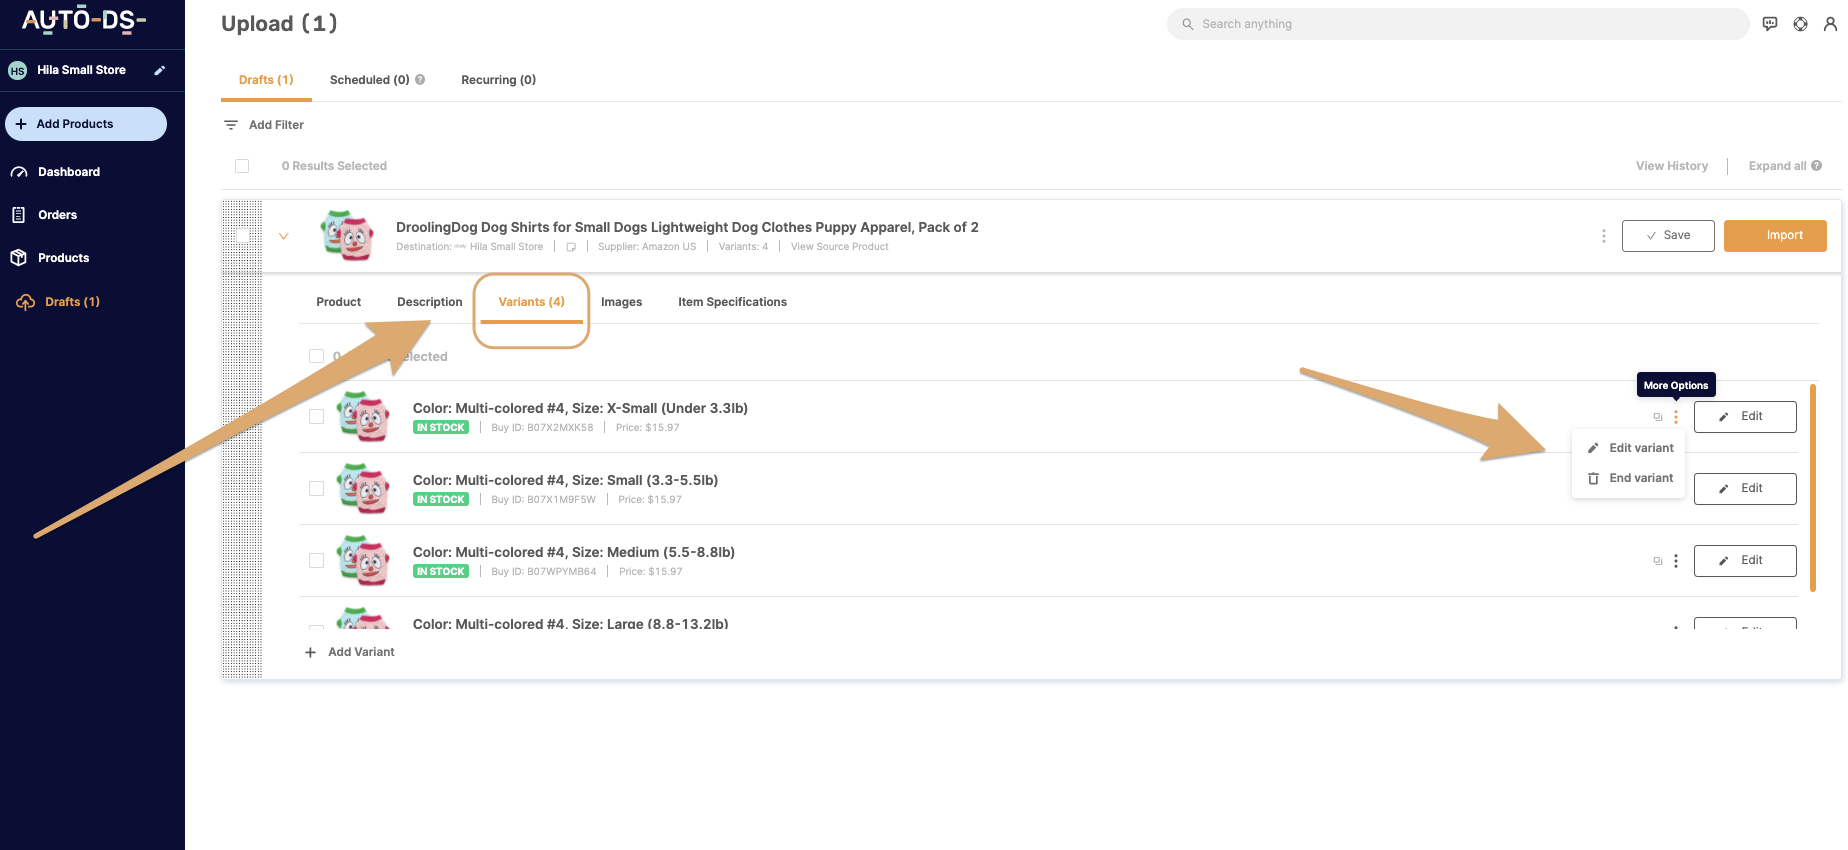
Task: Click the Medium variant thumbnail image
Action: 363,561
